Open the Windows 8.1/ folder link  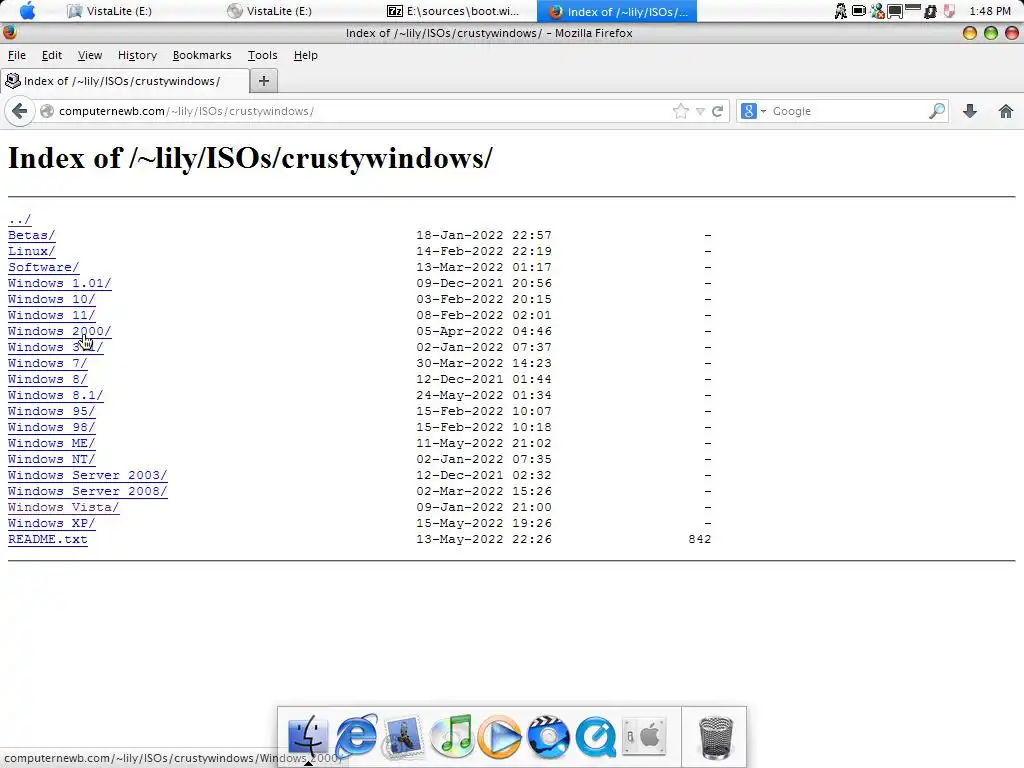tap(56, 395)
